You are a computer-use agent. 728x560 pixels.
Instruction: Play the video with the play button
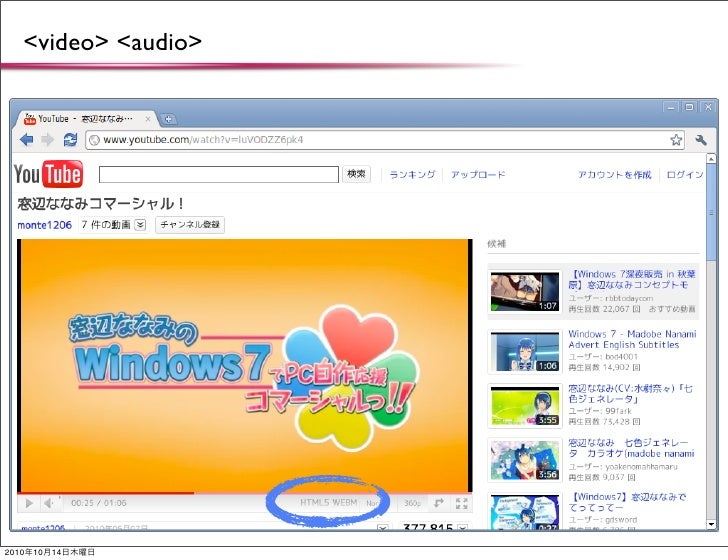29,503
